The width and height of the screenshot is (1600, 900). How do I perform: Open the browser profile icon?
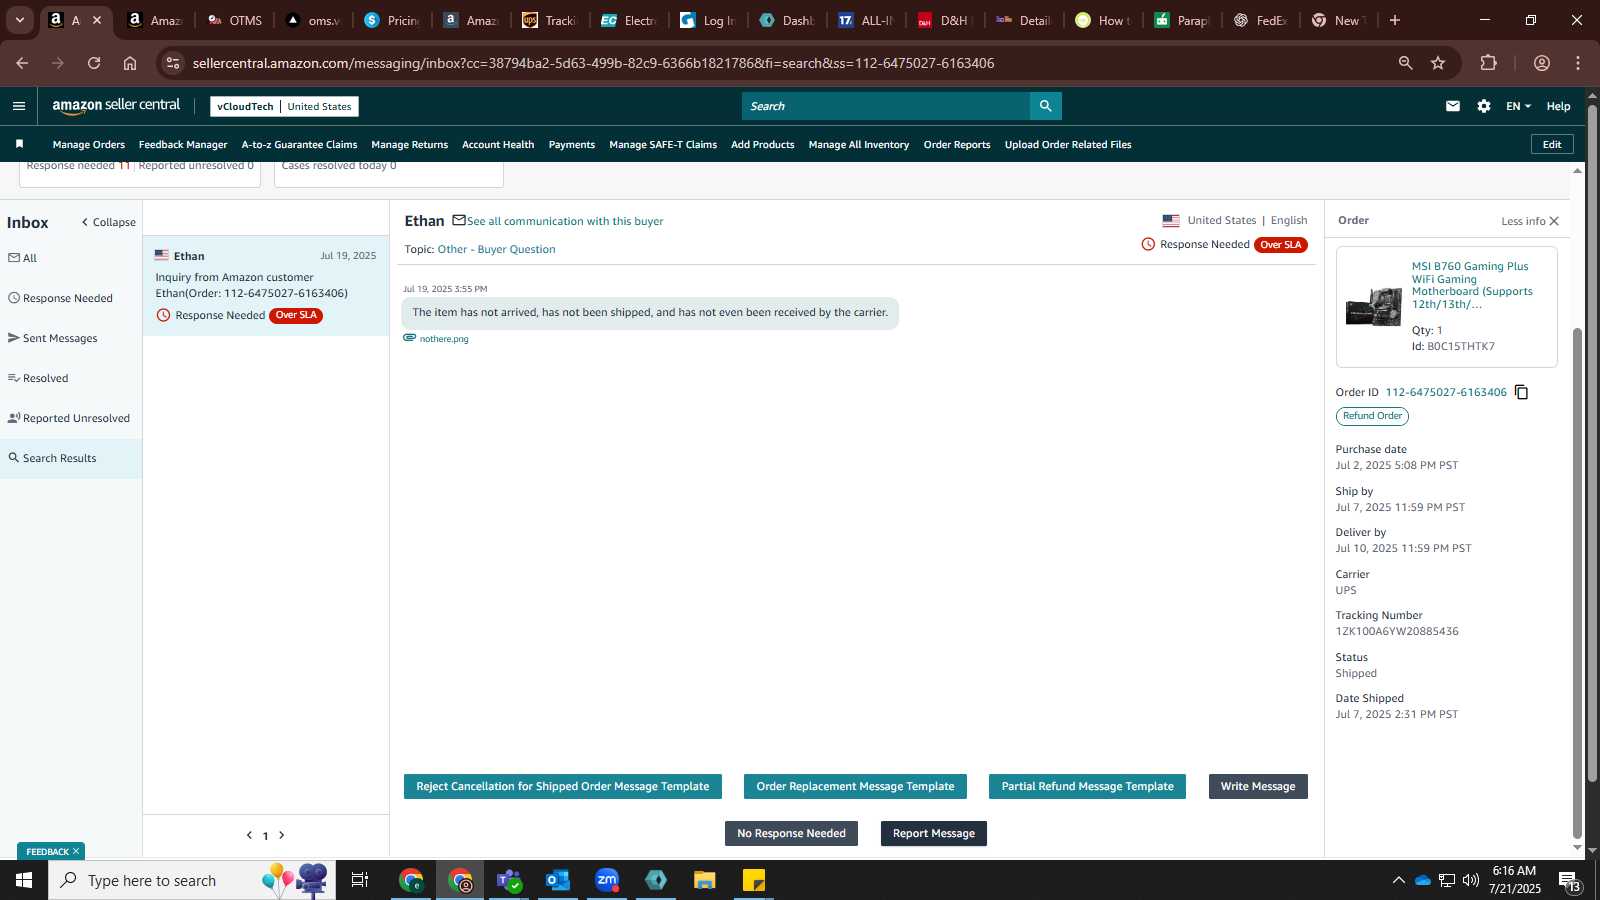[1542, 63]
